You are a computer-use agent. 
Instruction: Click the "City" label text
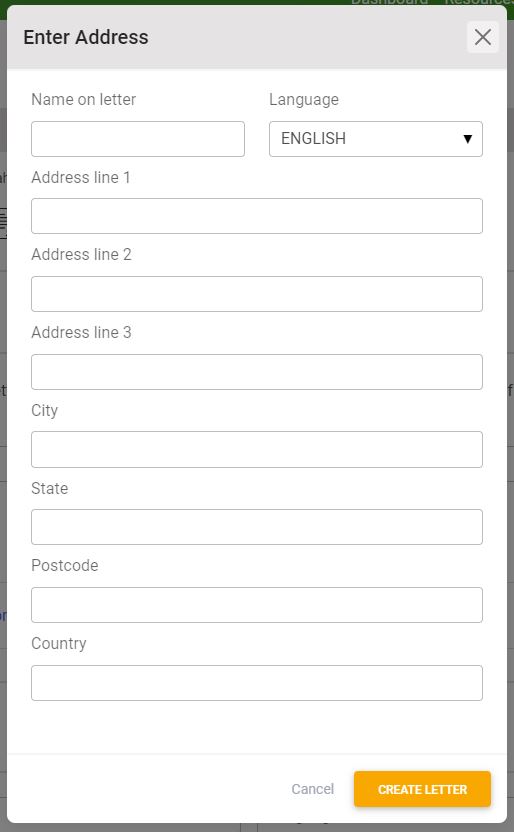45,411
